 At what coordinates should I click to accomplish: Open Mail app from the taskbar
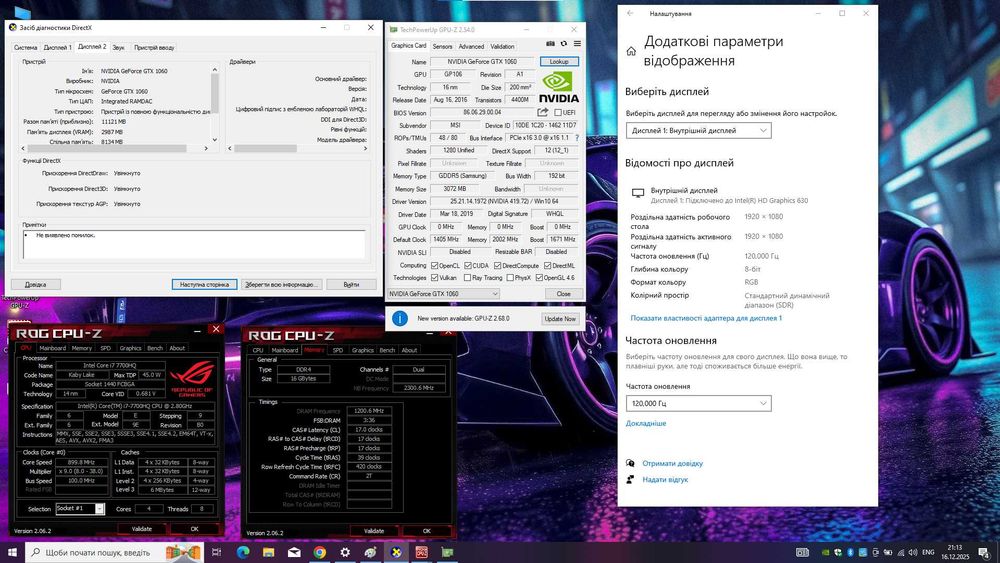pos(294,552)
